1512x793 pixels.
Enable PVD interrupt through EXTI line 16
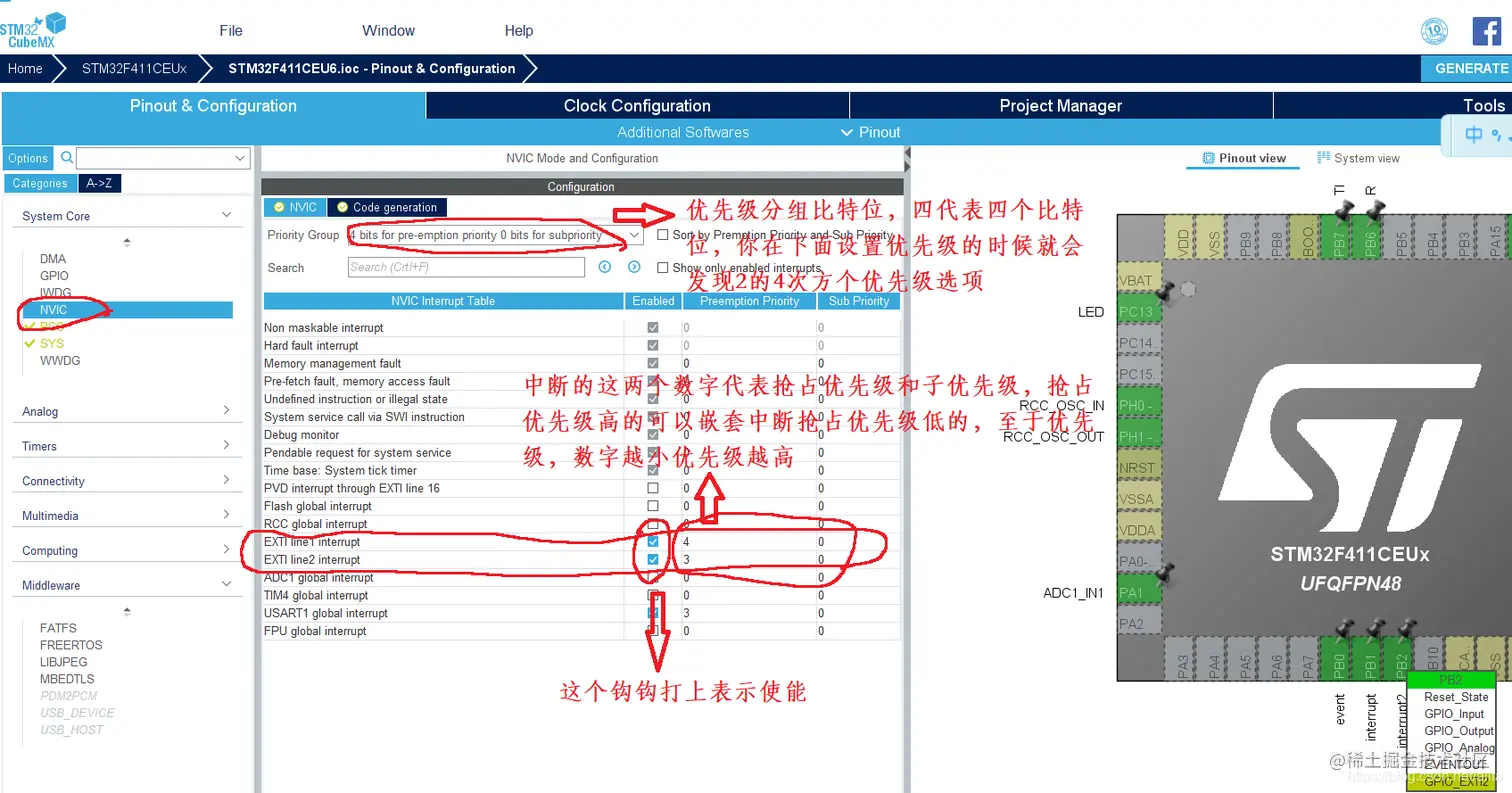653,488
